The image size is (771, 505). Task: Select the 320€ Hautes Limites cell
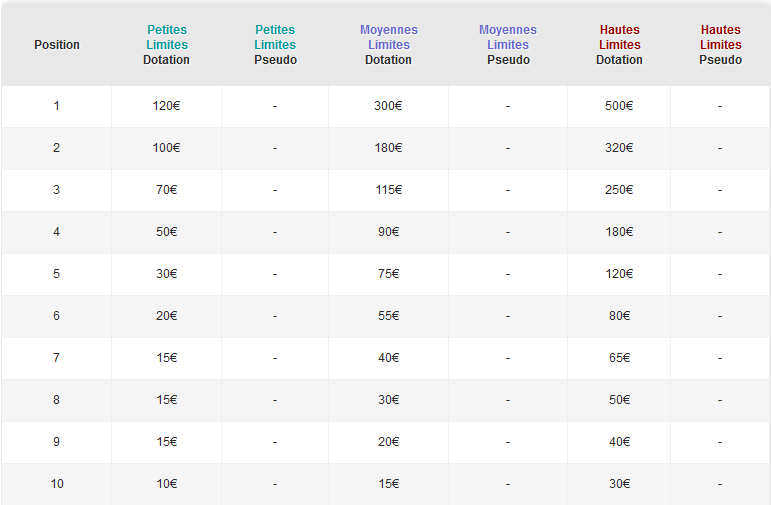(x=619, y=148)
